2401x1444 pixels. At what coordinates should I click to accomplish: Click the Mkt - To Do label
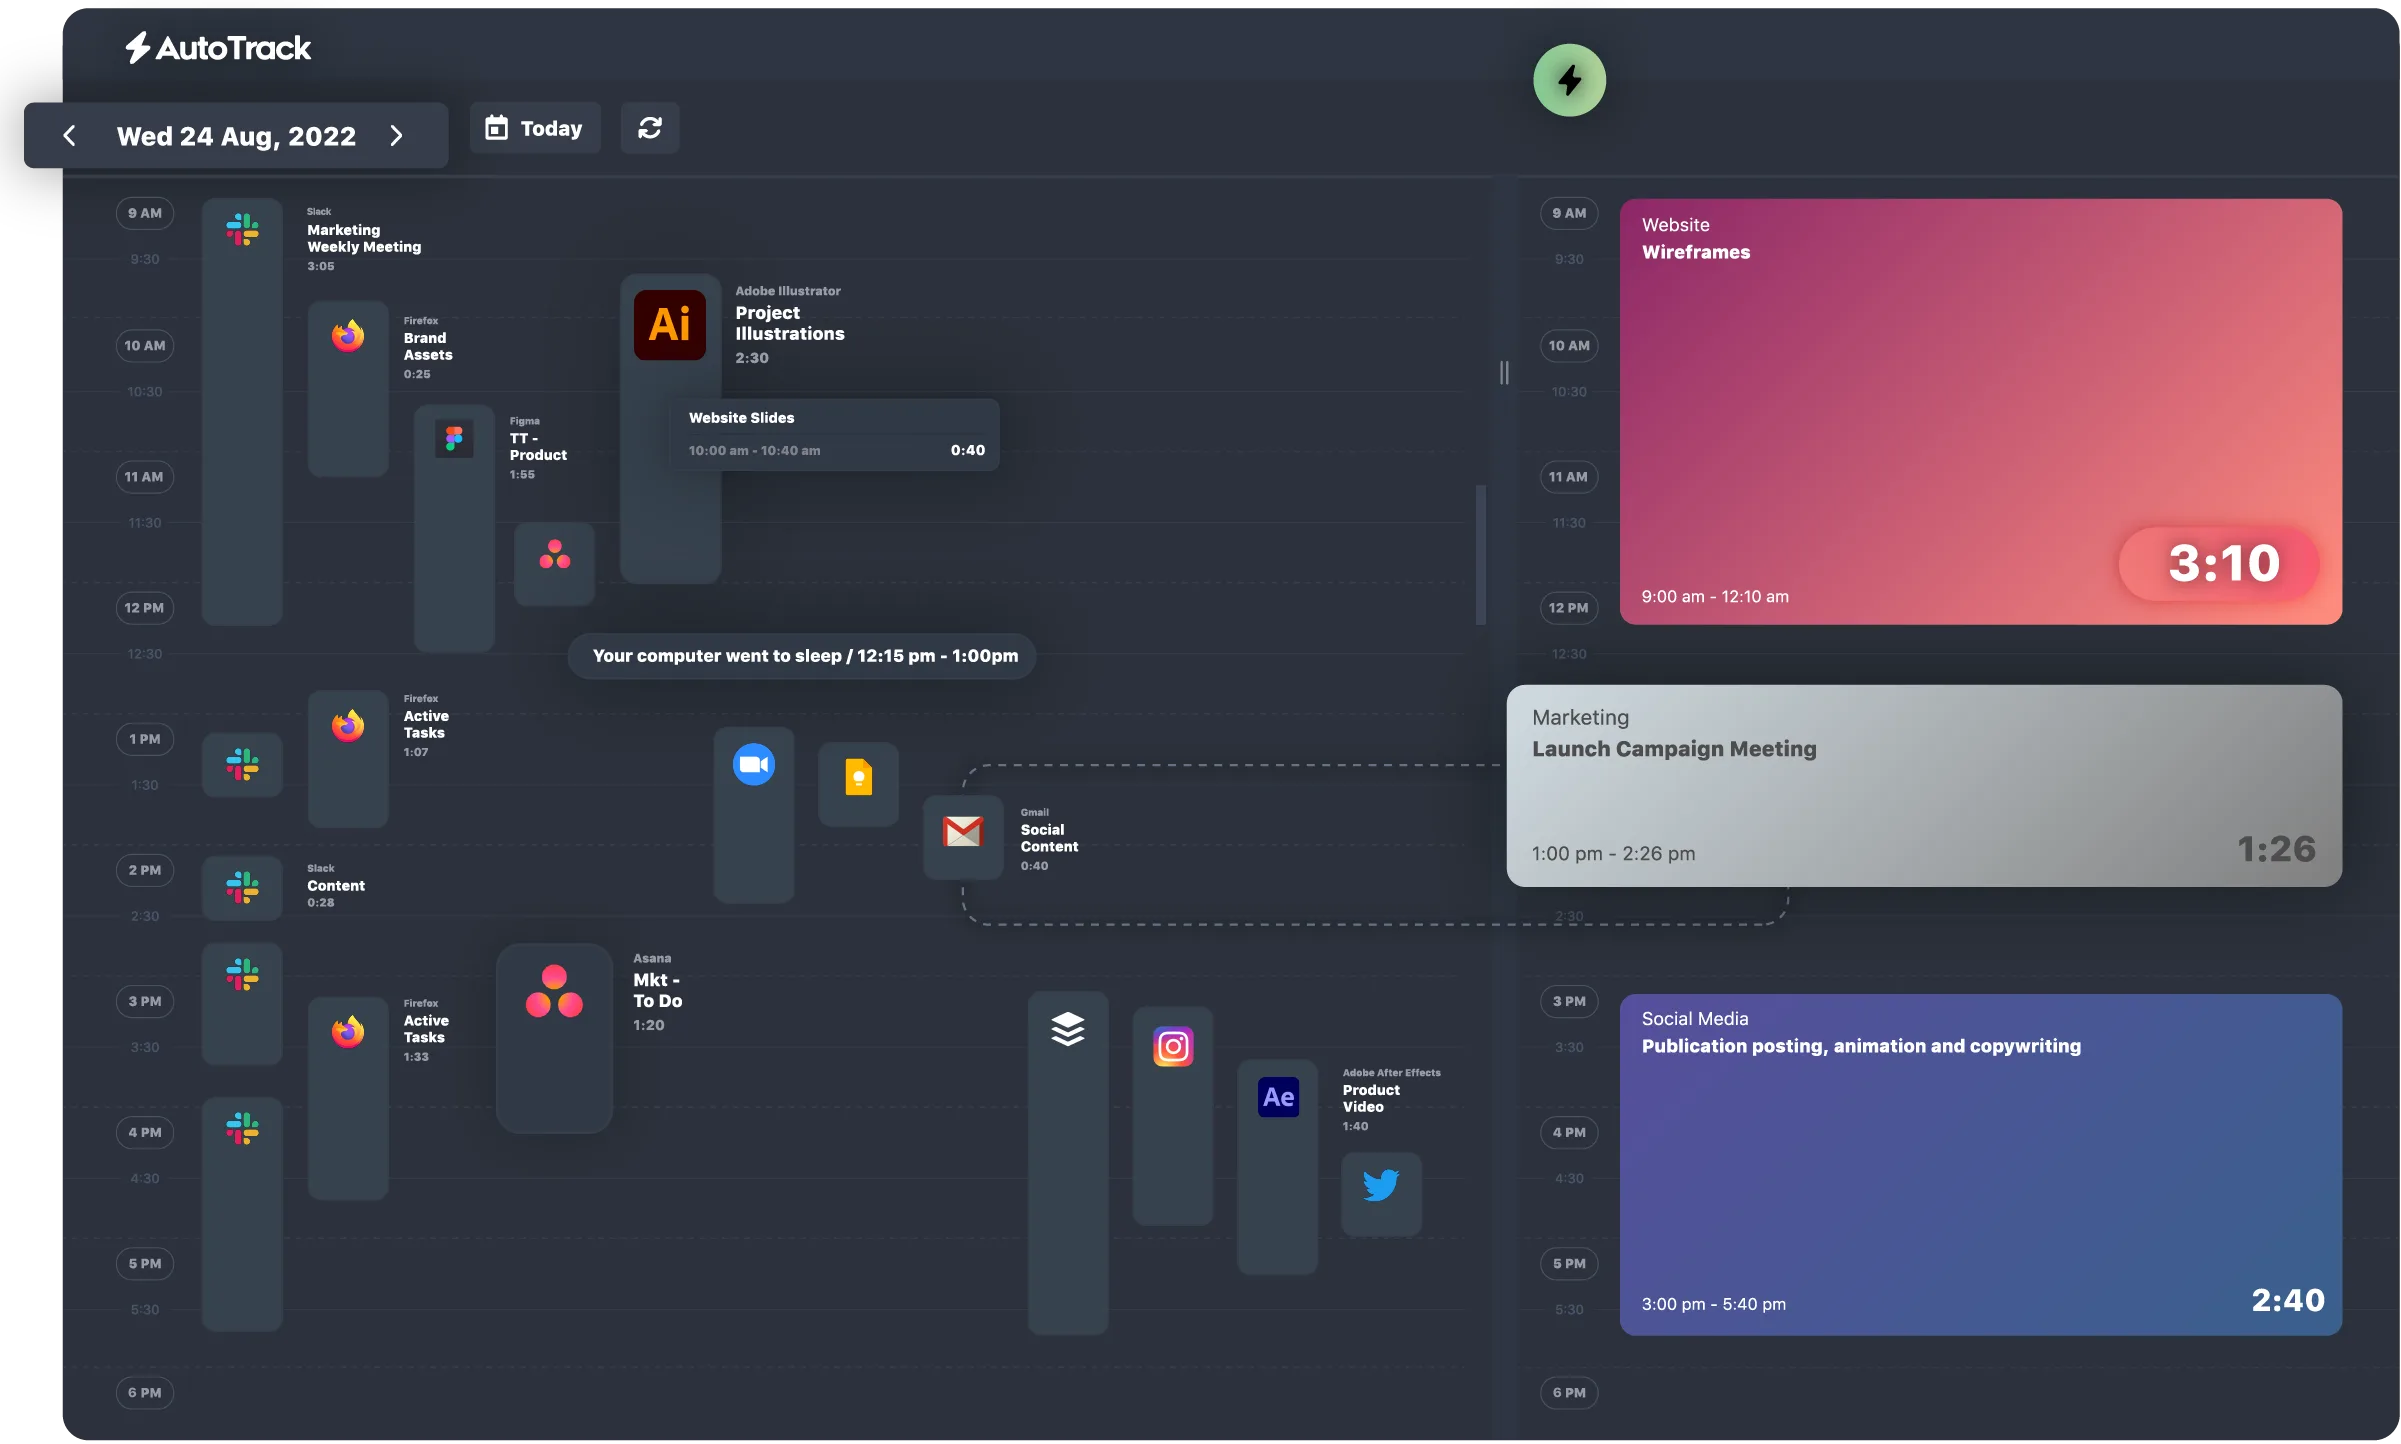tap(658, 990)
